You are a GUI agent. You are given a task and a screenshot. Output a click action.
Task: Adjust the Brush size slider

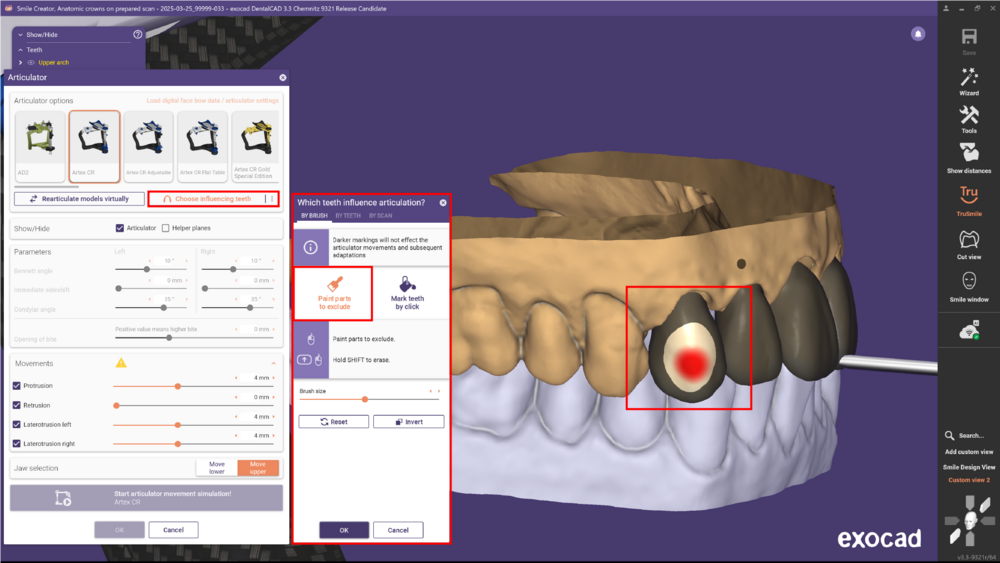pyautogui.click(x=365, y=399)
